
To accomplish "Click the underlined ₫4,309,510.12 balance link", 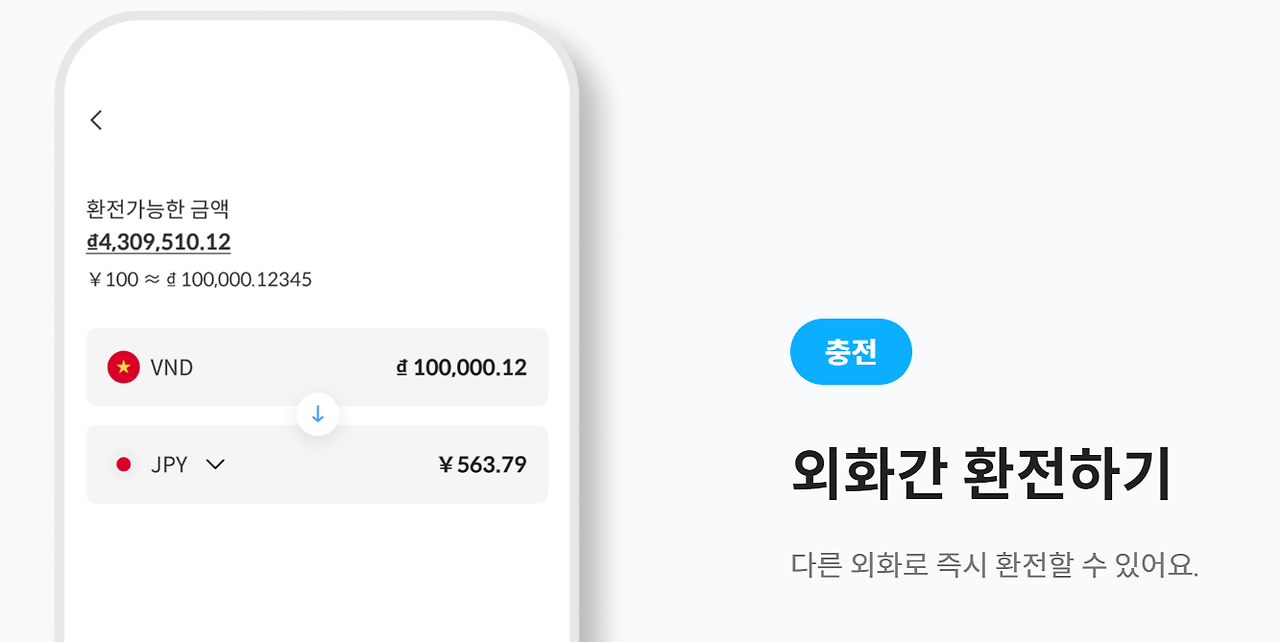I will tap(158, 241).
